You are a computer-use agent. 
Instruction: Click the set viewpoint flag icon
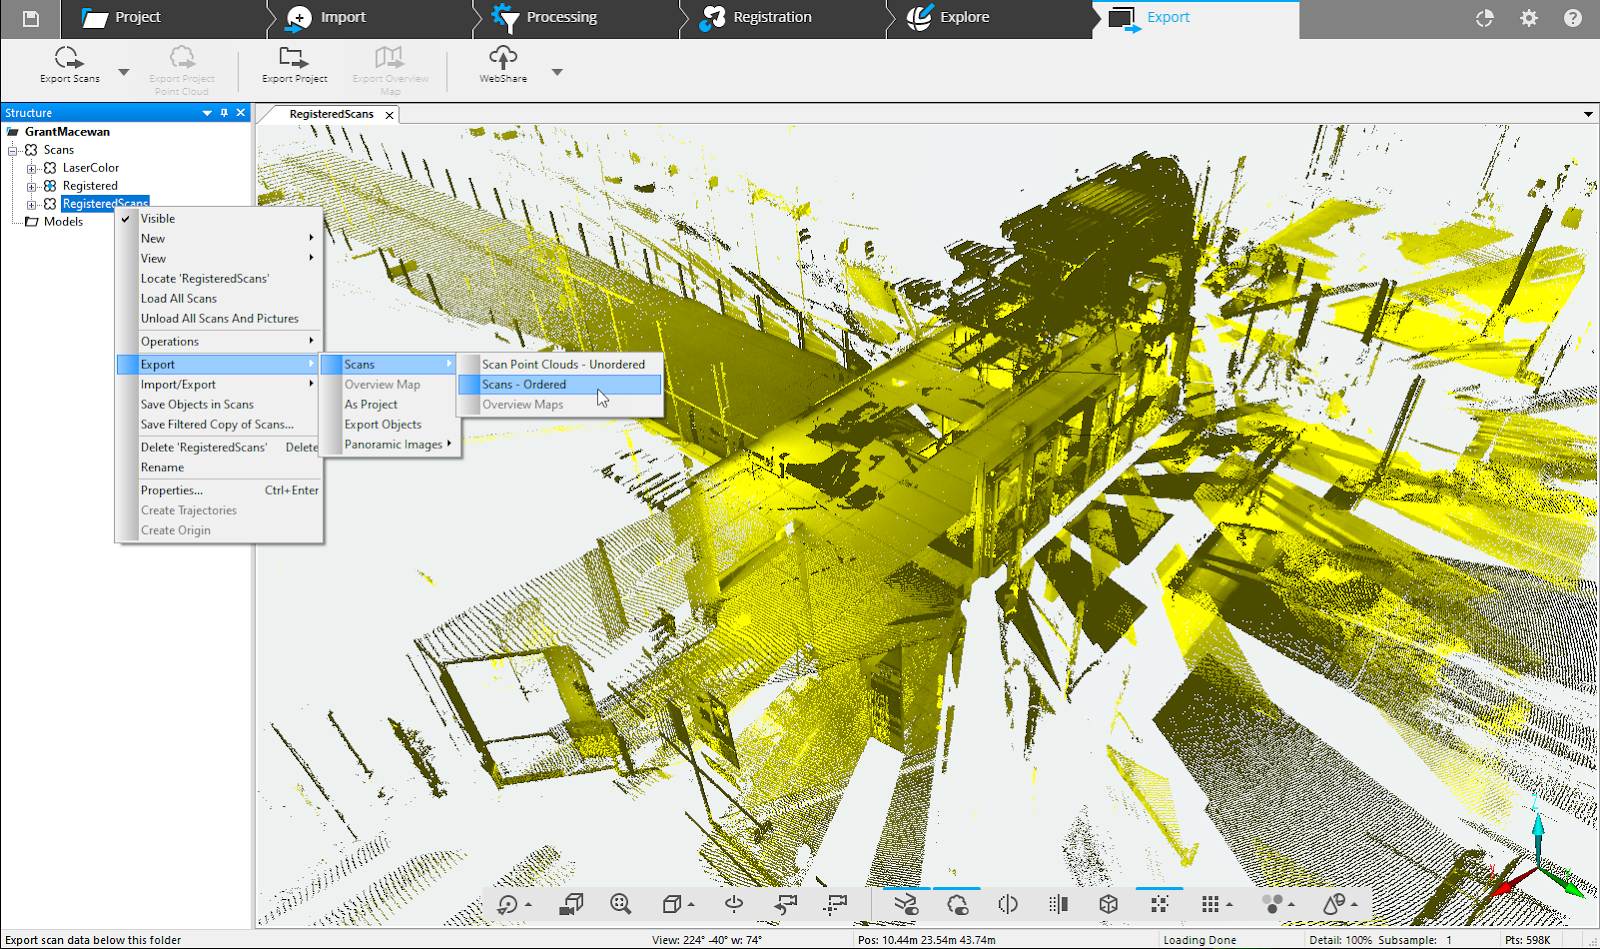point(836,904)
